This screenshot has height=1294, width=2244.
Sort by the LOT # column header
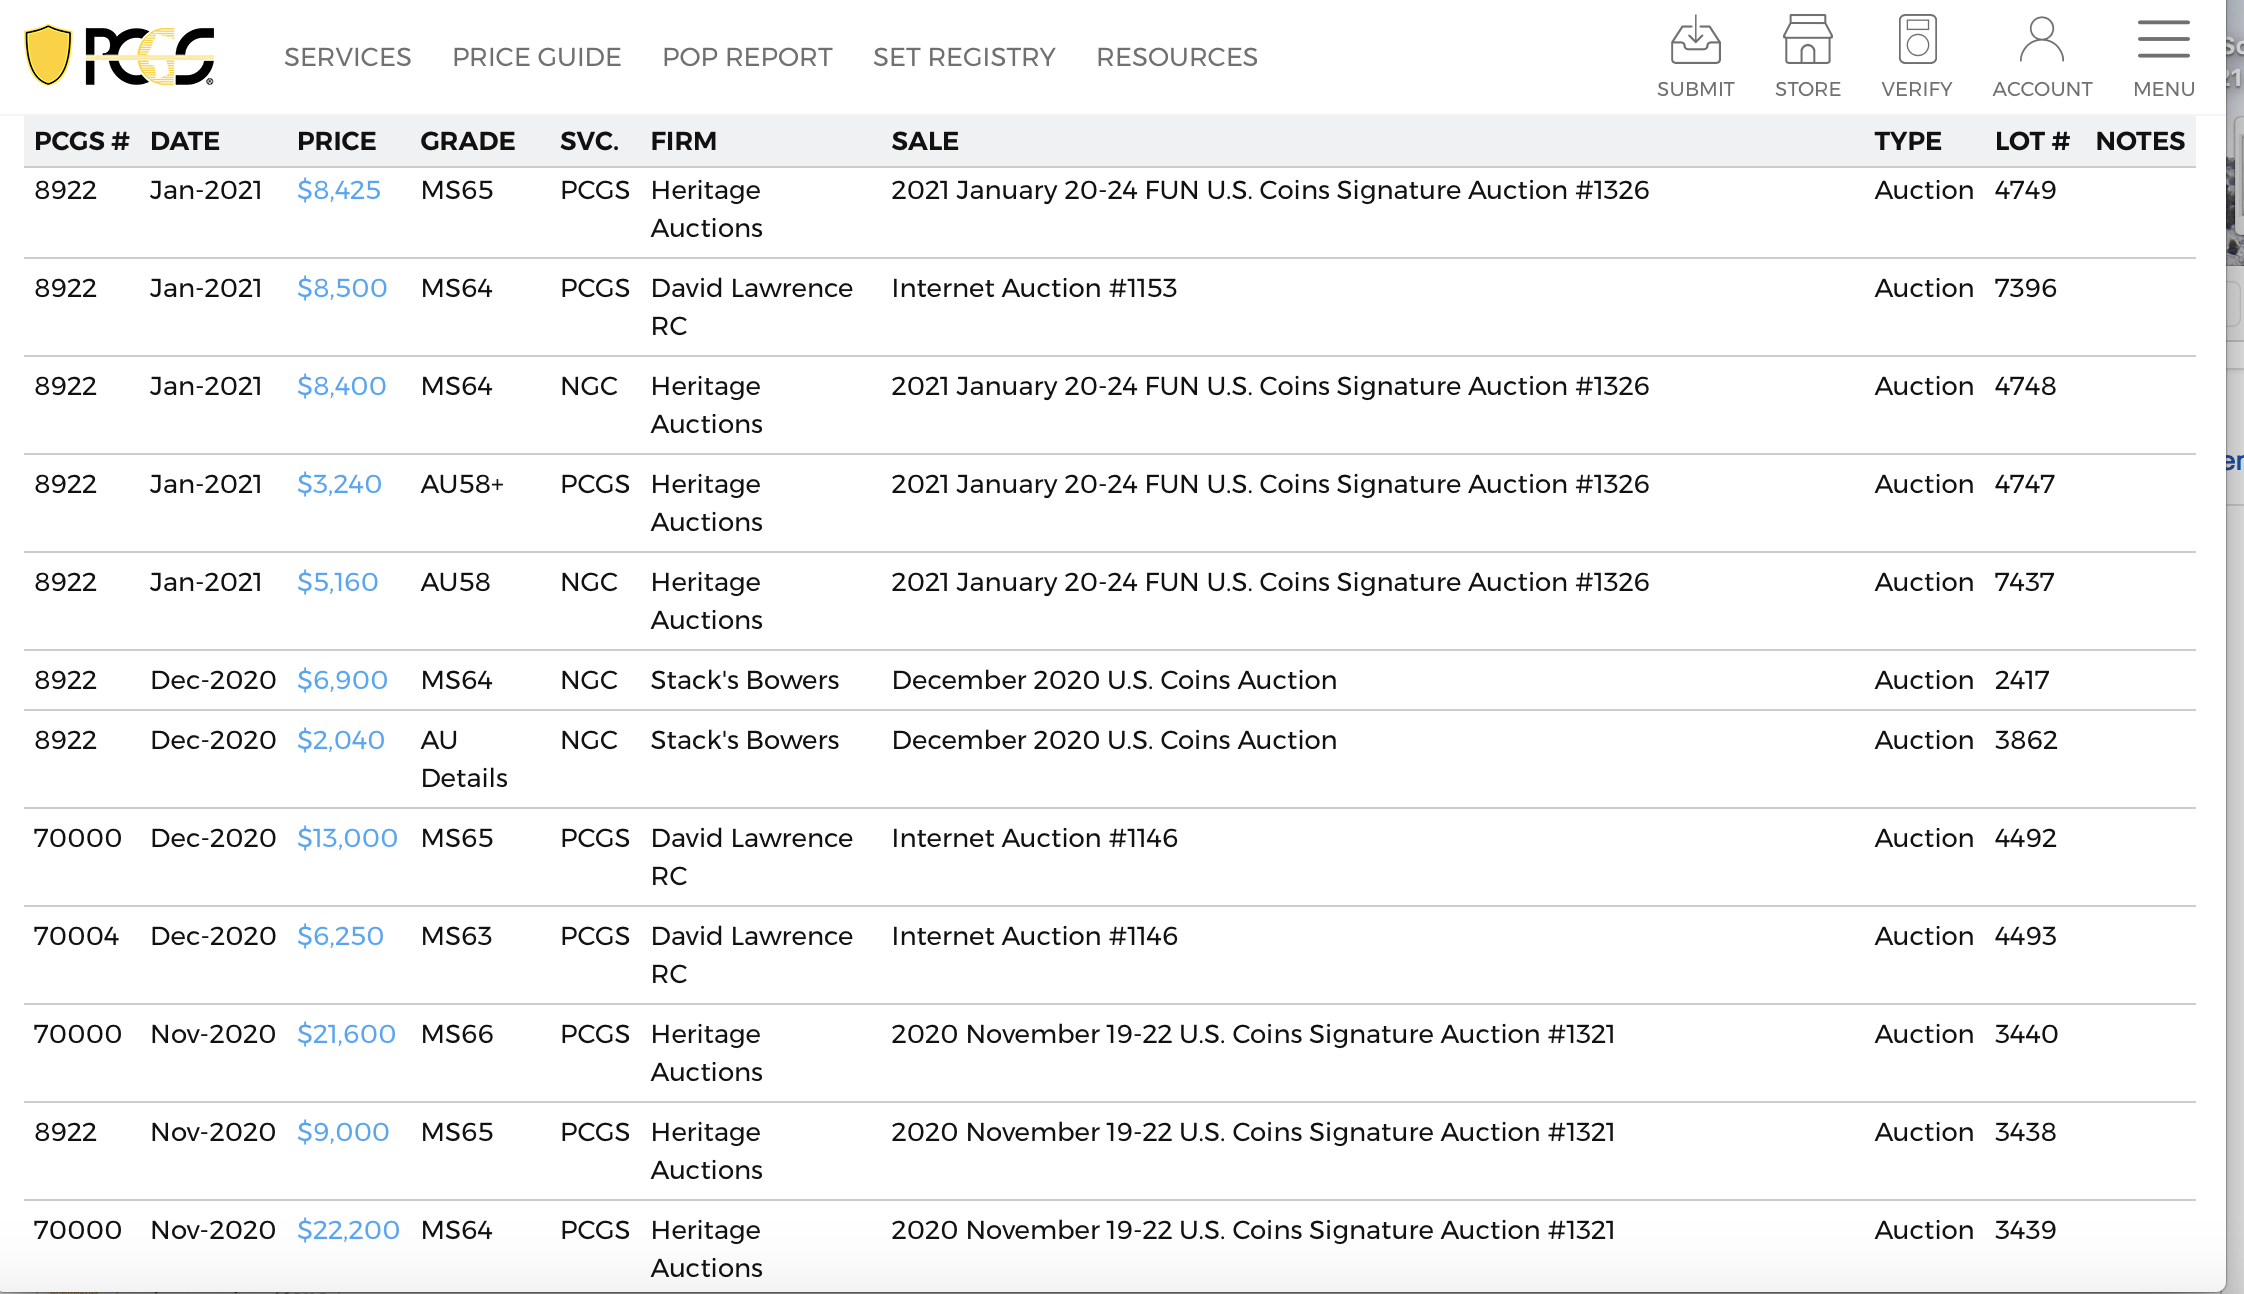(x=2032, y=141)
